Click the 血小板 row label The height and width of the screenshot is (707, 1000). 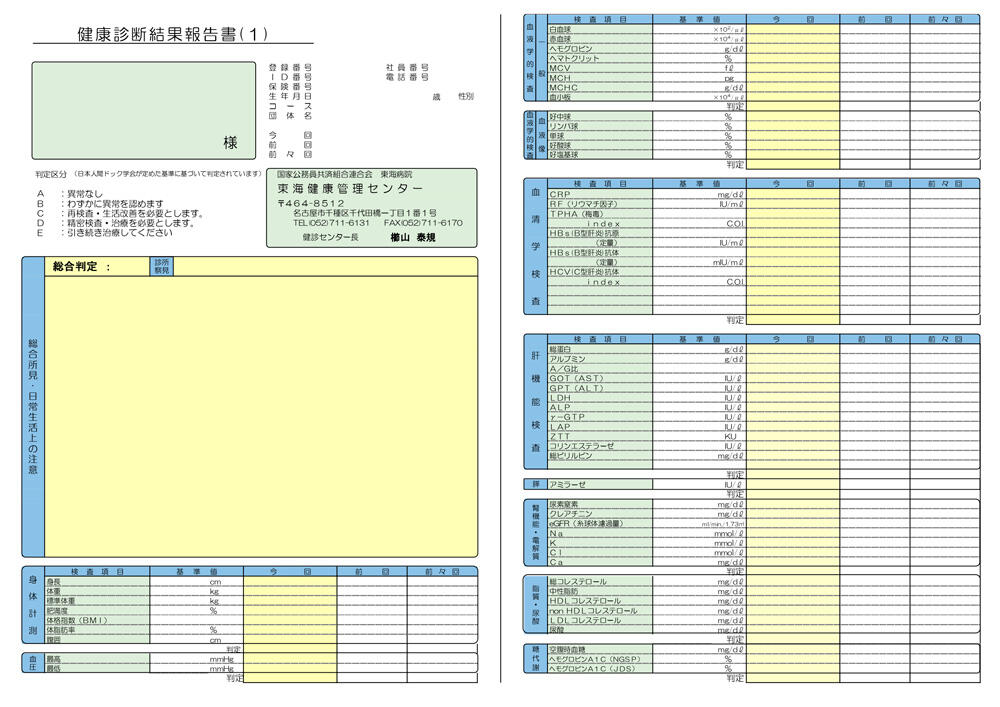pos(560,98)
